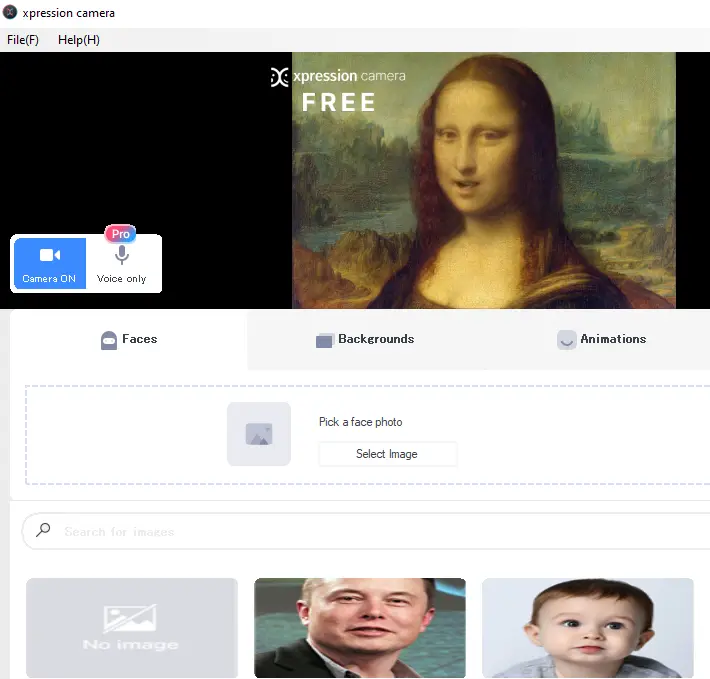Viewport: 710px width, 679px height.
Task: Click the face photo placeholder icon
Action: pyautogui.click(x=259, y=434)
